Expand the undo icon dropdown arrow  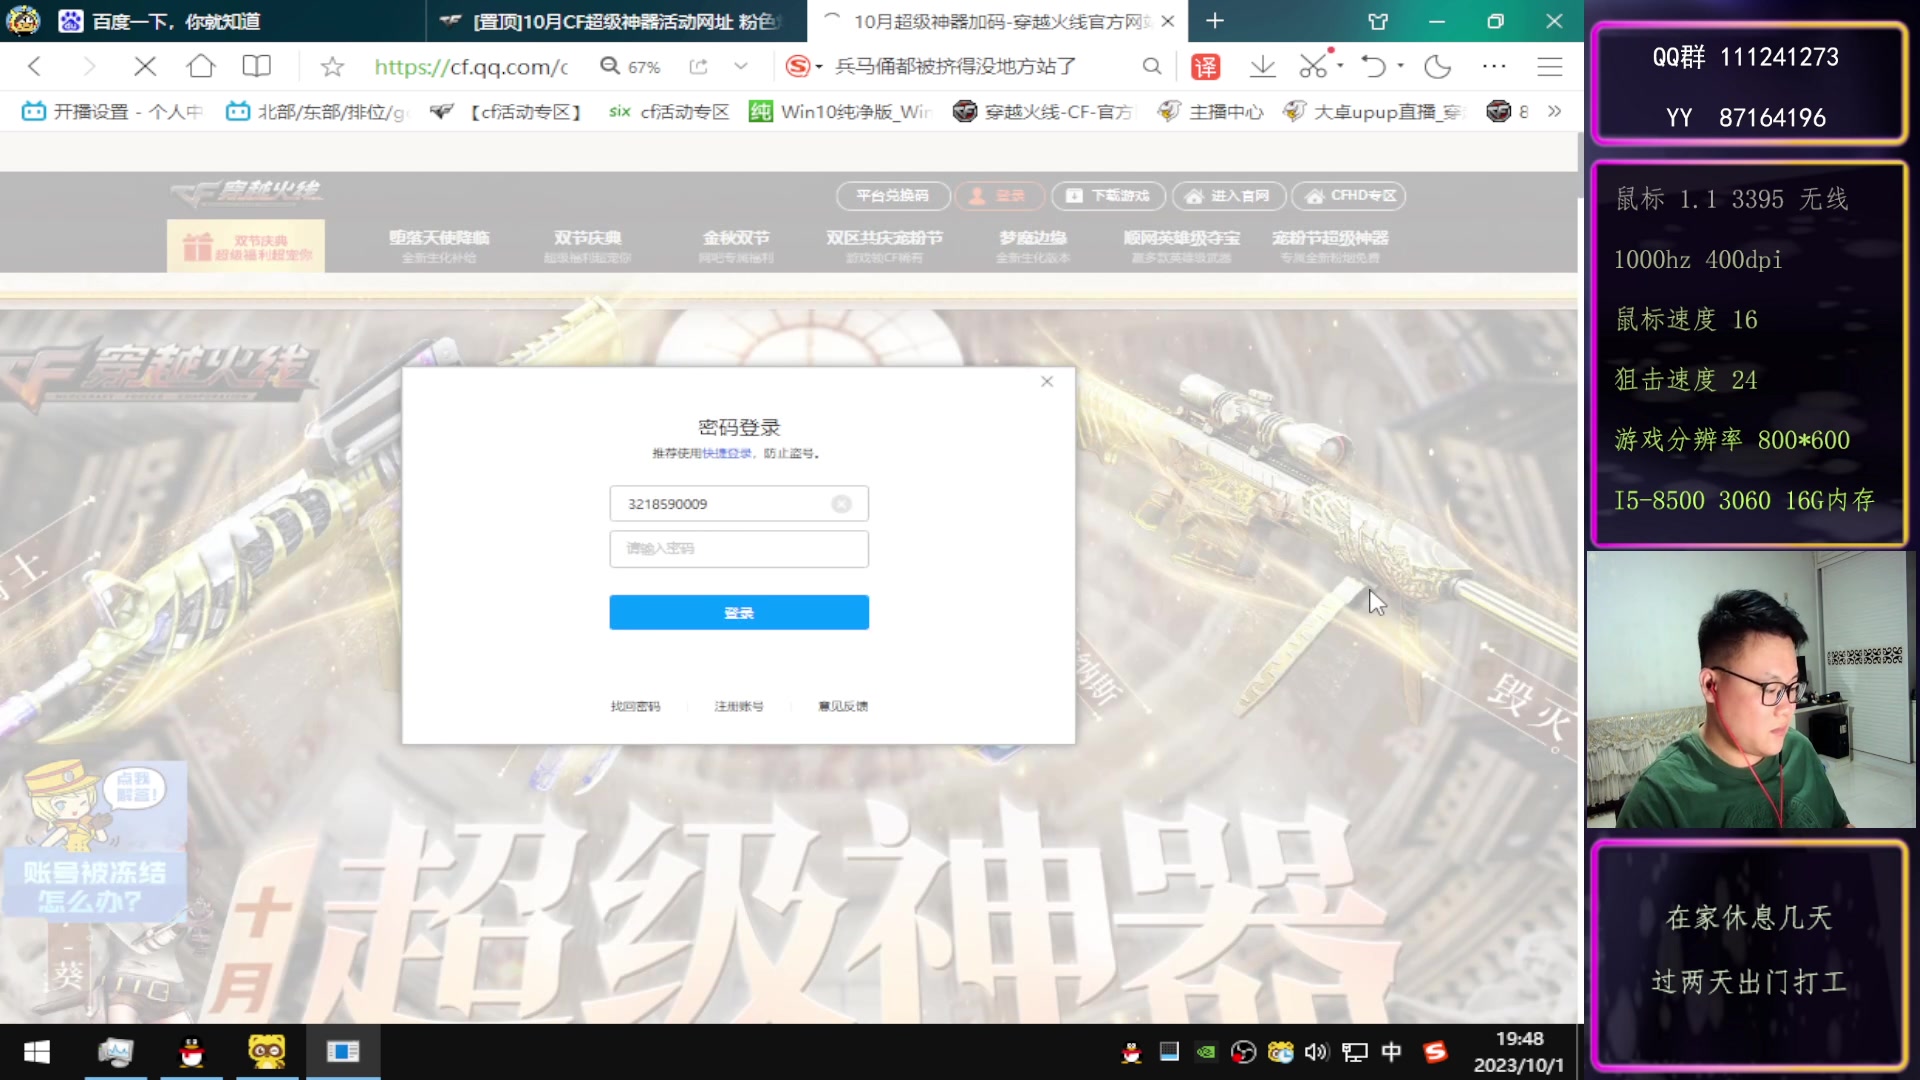(1401, 66)
